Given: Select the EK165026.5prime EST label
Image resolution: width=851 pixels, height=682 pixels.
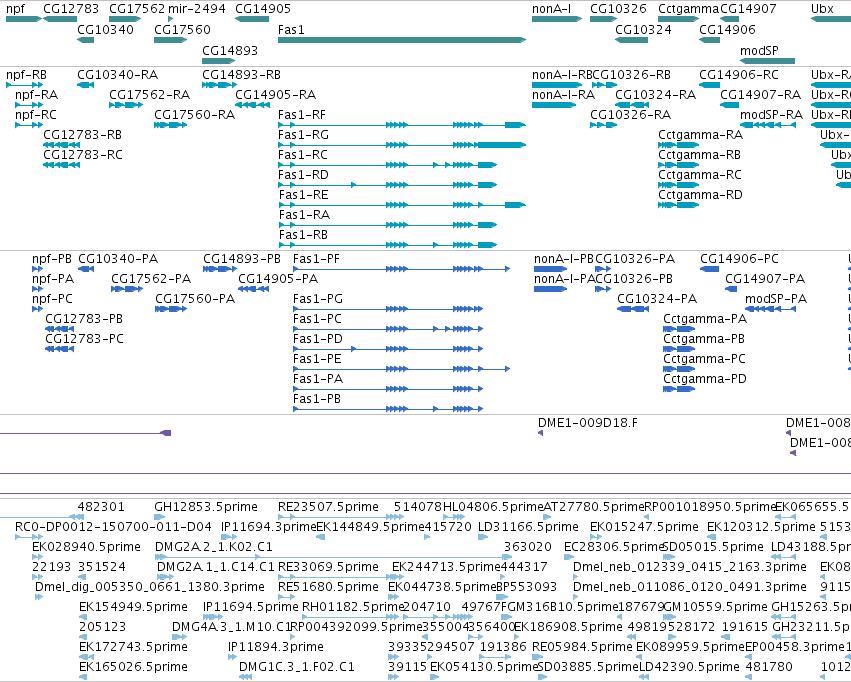Looking at the screenshot, I should (134, 667).
